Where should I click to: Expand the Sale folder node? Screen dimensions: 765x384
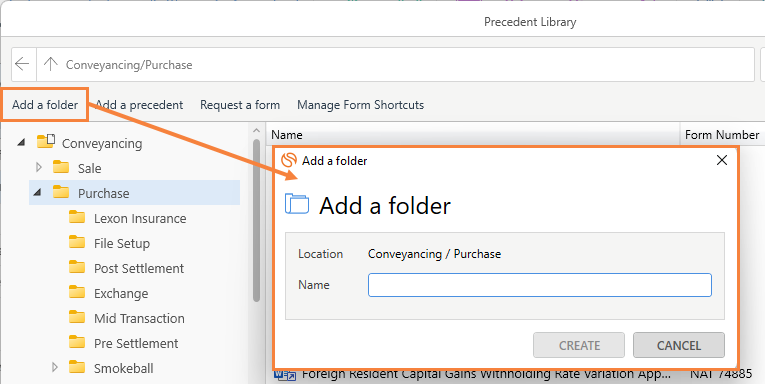click(40, 167)
